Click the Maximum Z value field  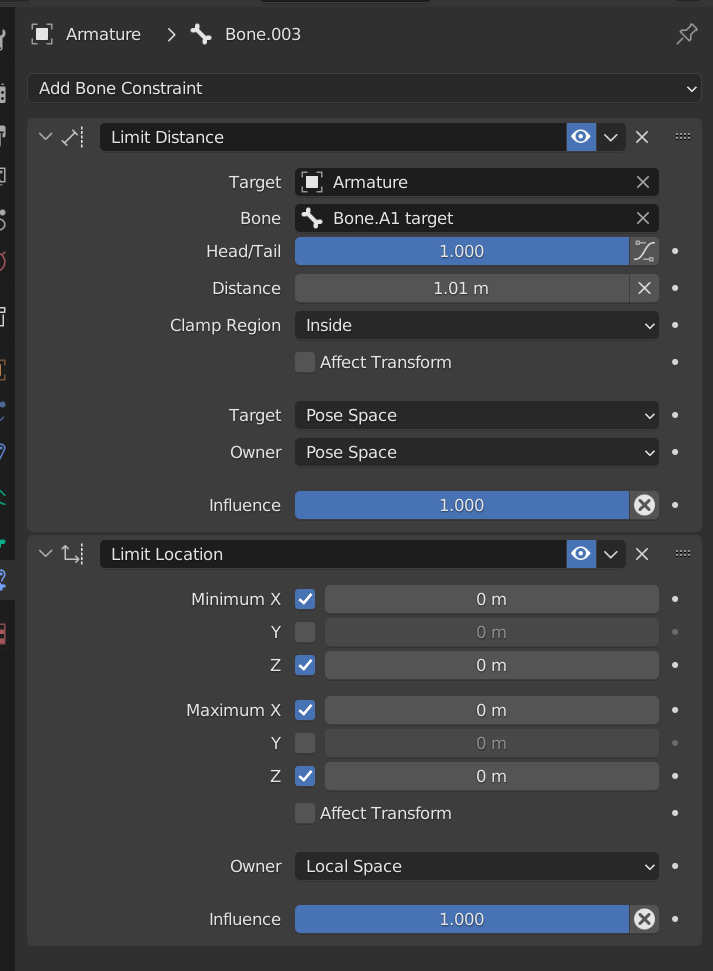[x=491, y=776]
